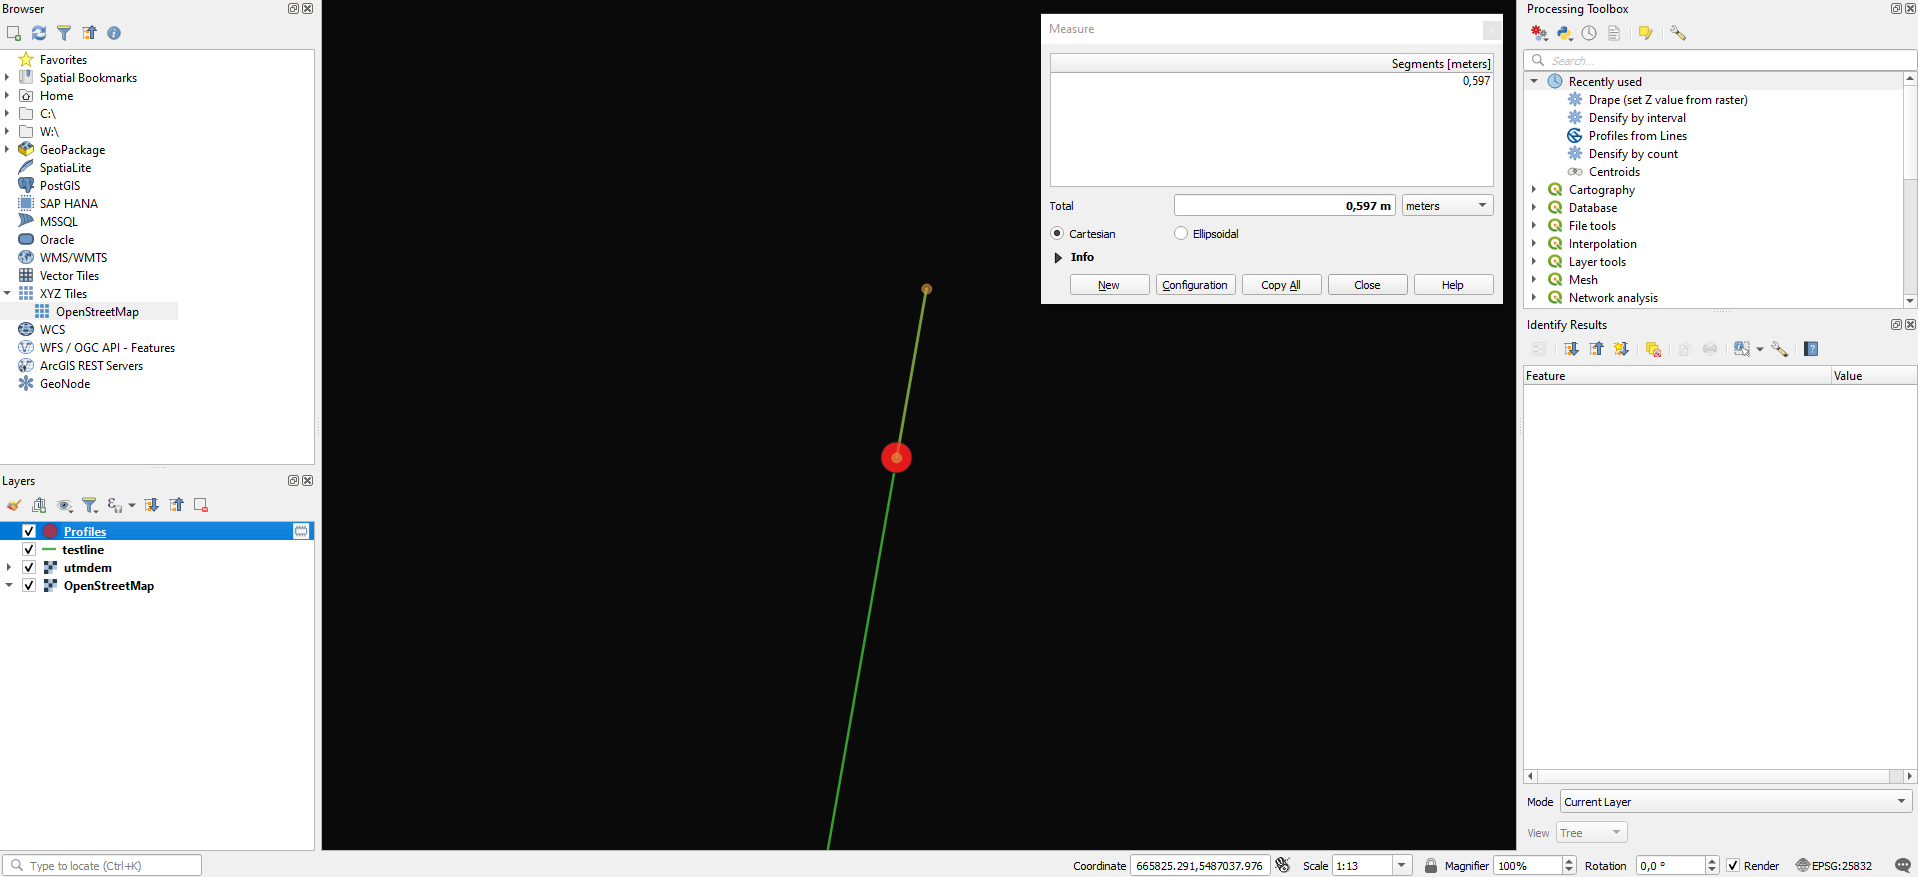
Task: Refresh the Browser panel
Action: (39, 33)
